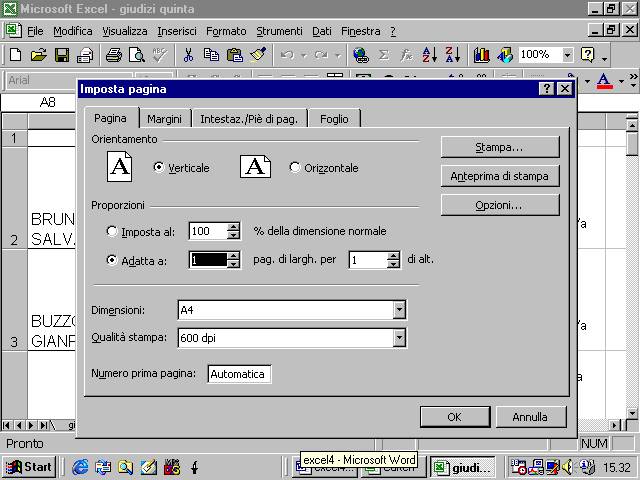Screen dimensions: 640x480
Task: Open a file with the Open folder icon
Action: pyautogui.click(x=38, y=55)
